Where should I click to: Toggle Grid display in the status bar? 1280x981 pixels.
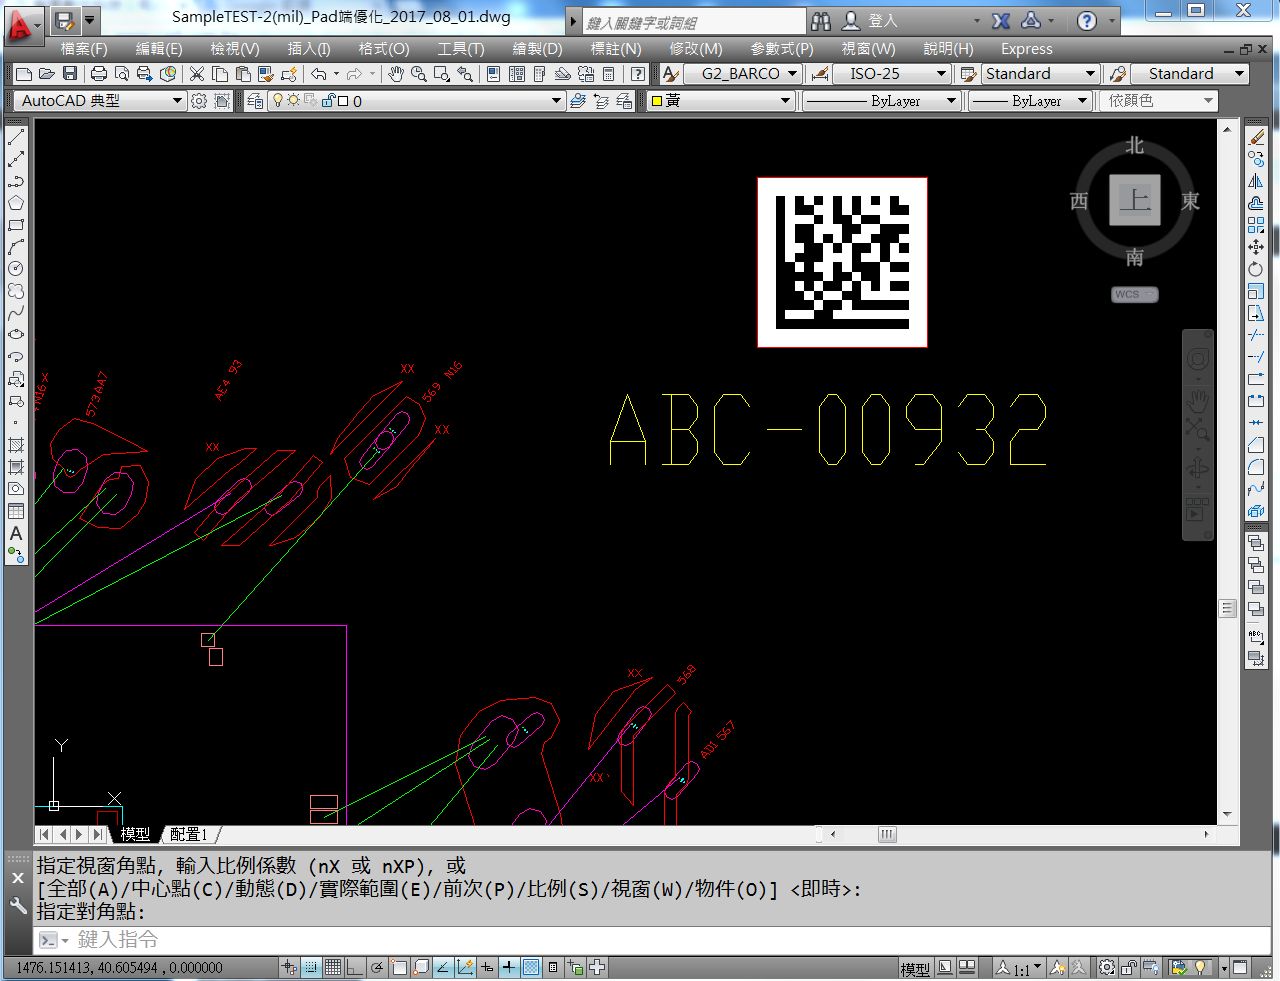(333, 968)
